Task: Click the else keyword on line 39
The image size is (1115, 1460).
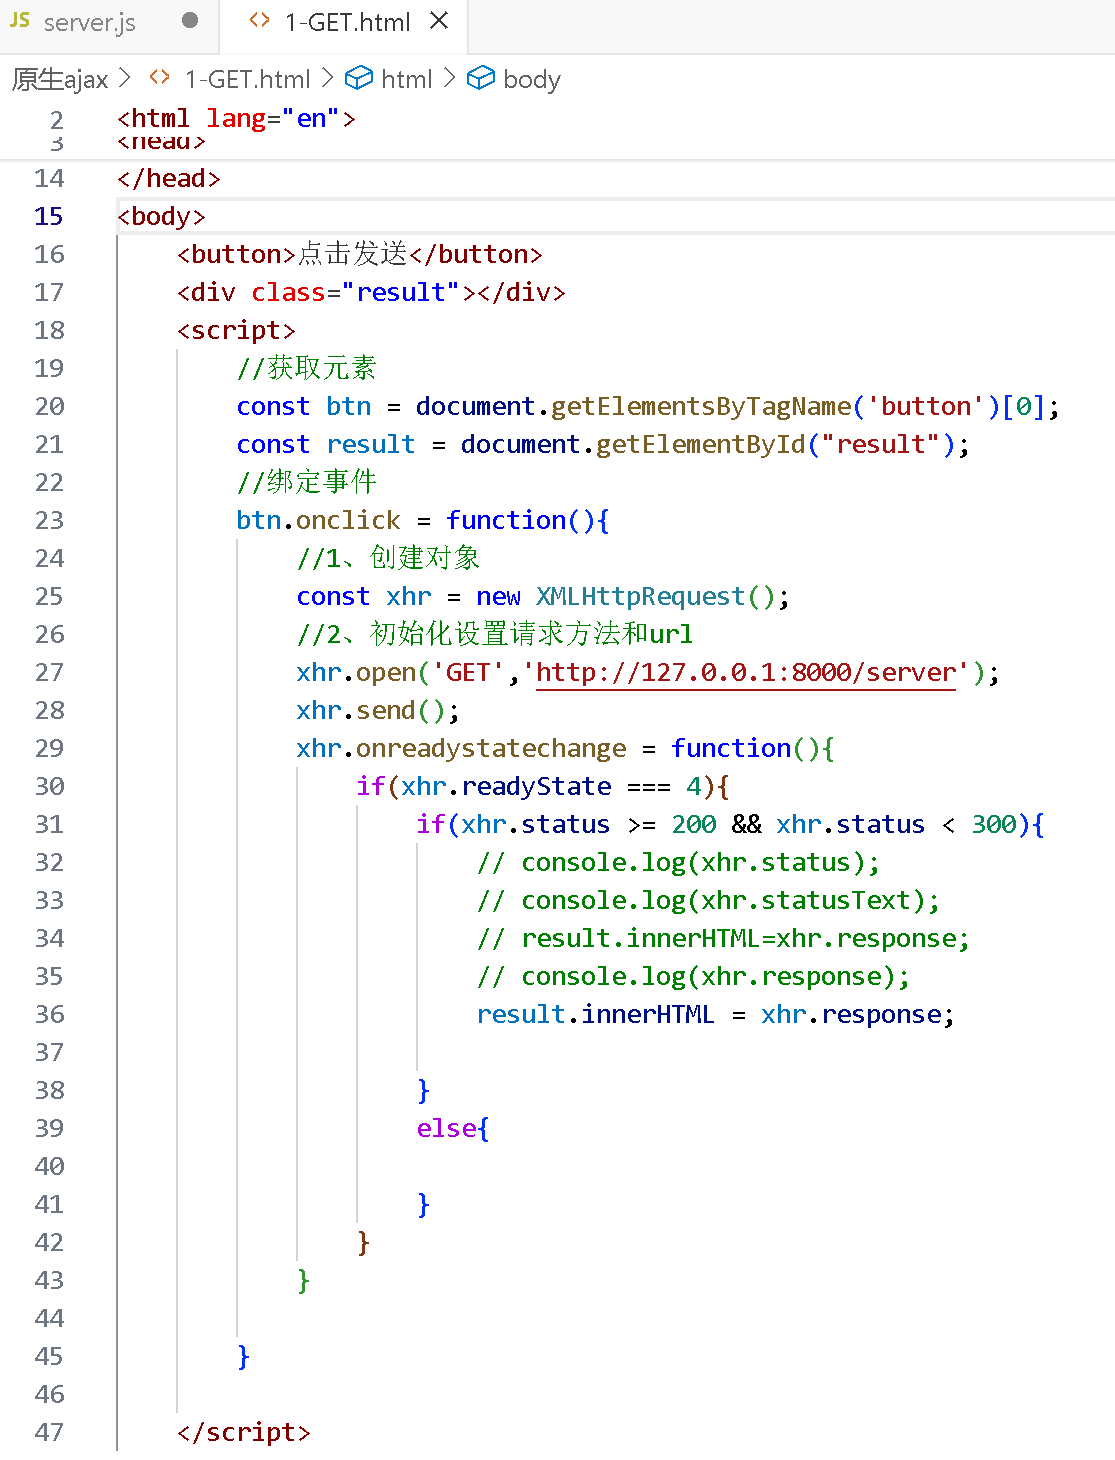Action: pyautogui.click(x=446, y=1128)
